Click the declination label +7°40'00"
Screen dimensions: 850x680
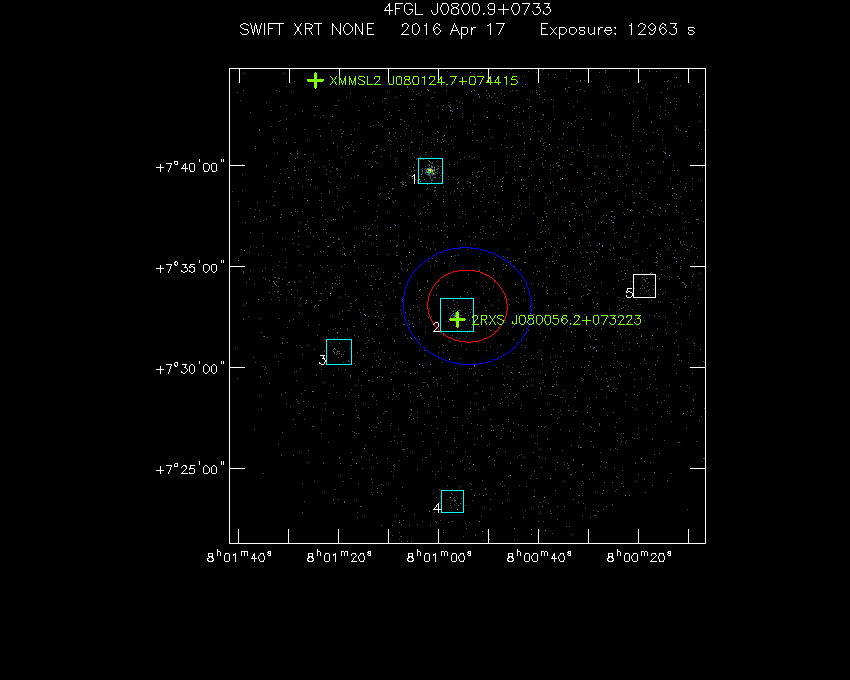tap(190, 166)
